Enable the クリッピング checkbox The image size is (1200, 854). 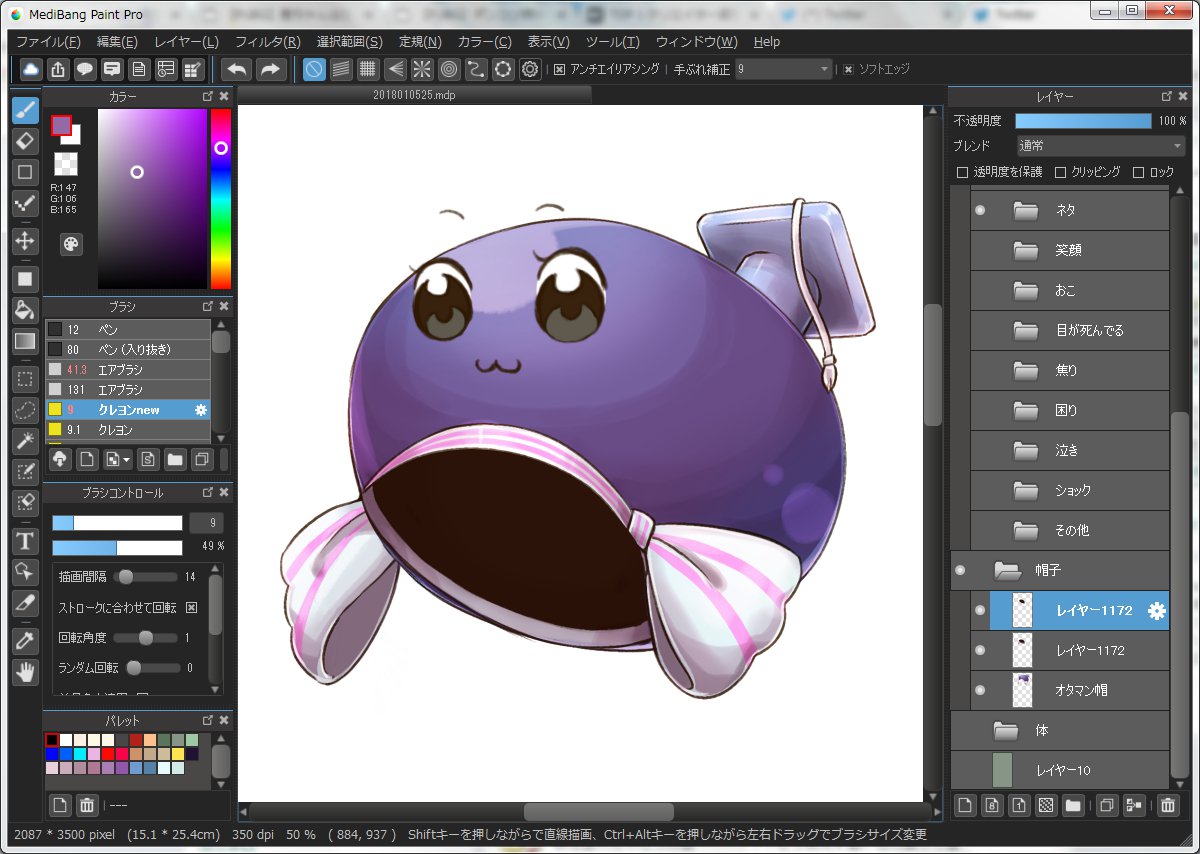pyautogui.click(x=1061, y=172)
